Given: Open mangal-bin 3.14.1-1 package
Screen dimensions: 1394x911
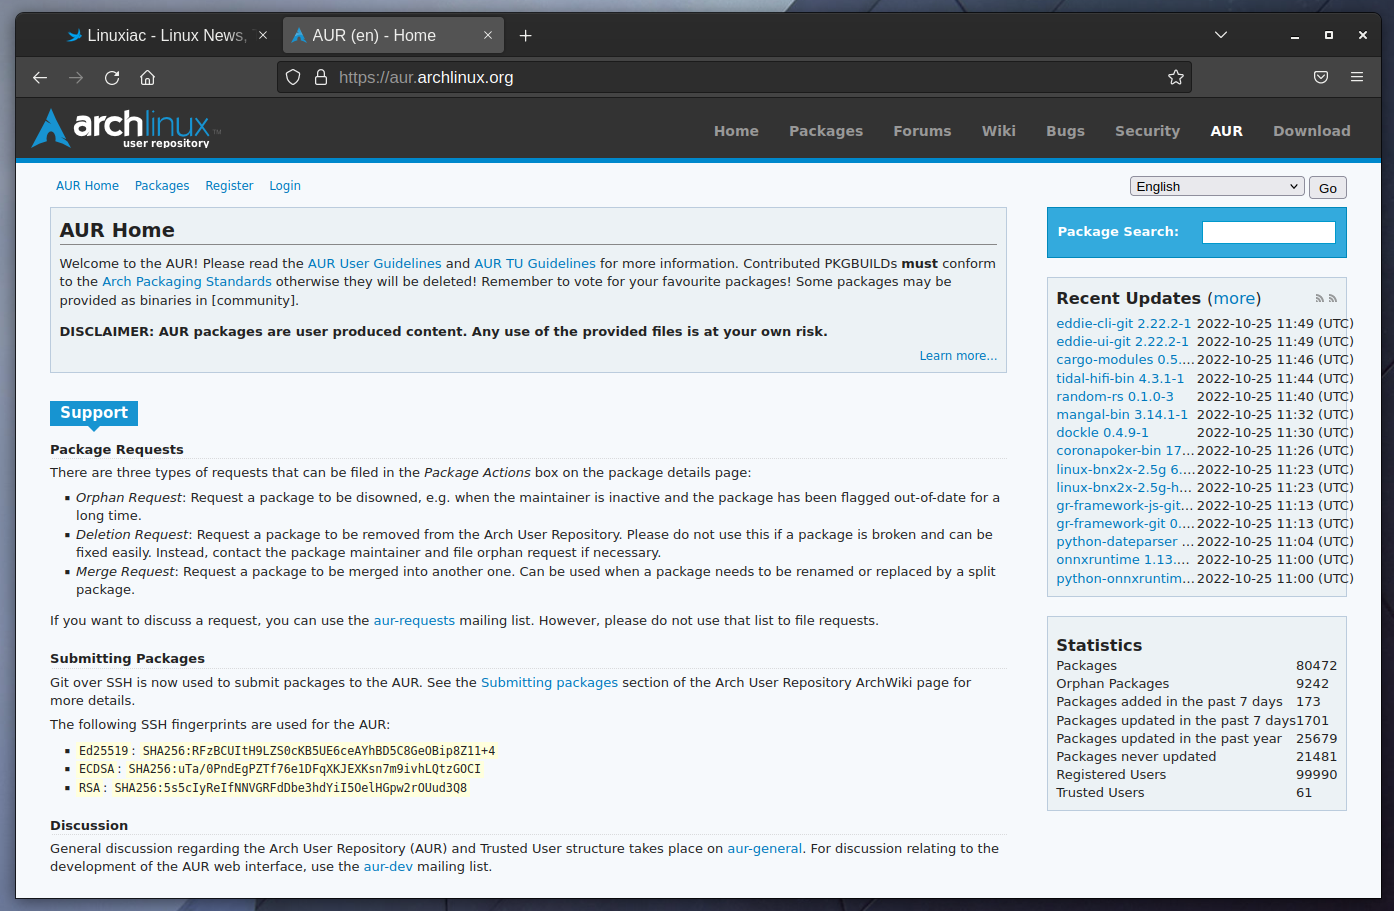Looking at the screenshot, I should click(x=1122, y=415).
